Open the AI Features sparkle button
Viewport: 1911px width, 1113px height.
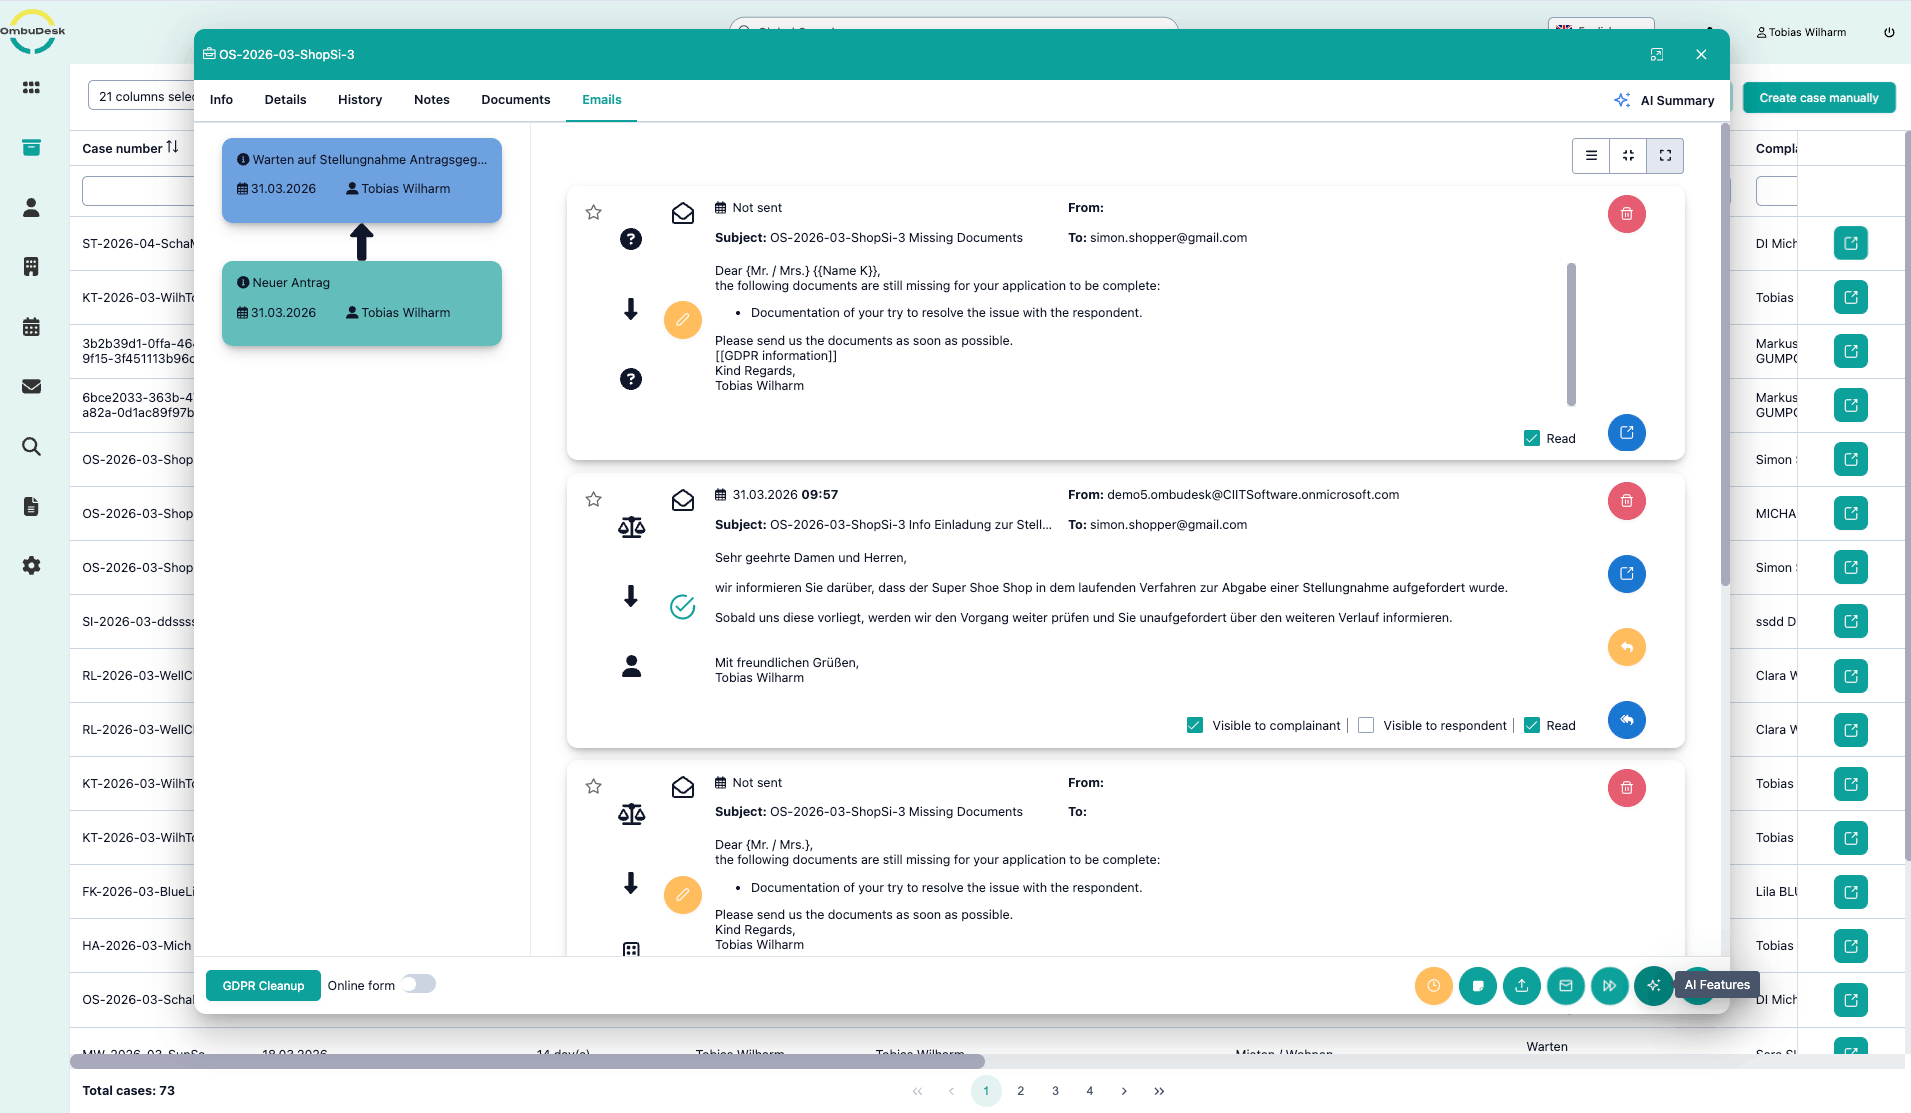1653,985
